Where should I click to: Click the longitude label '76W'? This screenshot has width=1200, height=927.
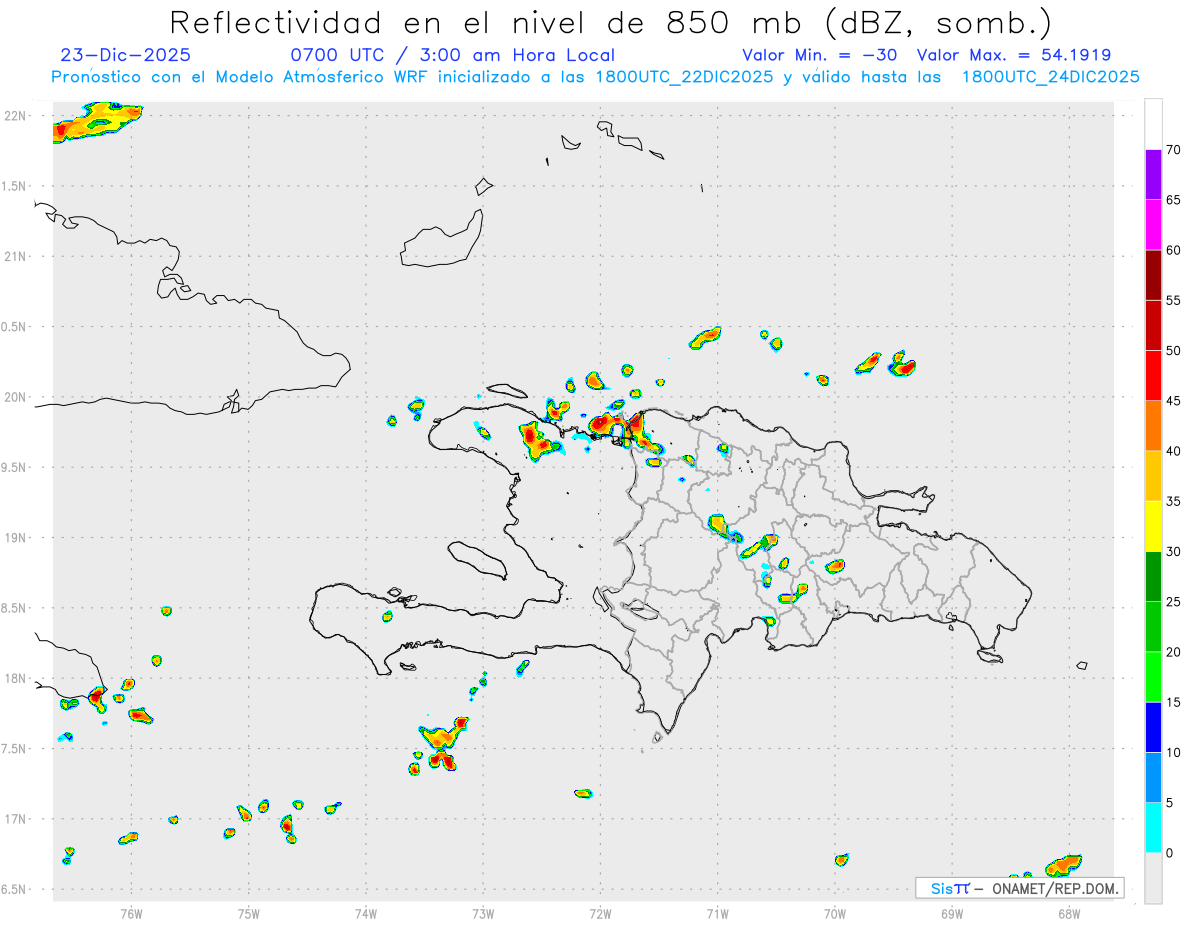131,913
